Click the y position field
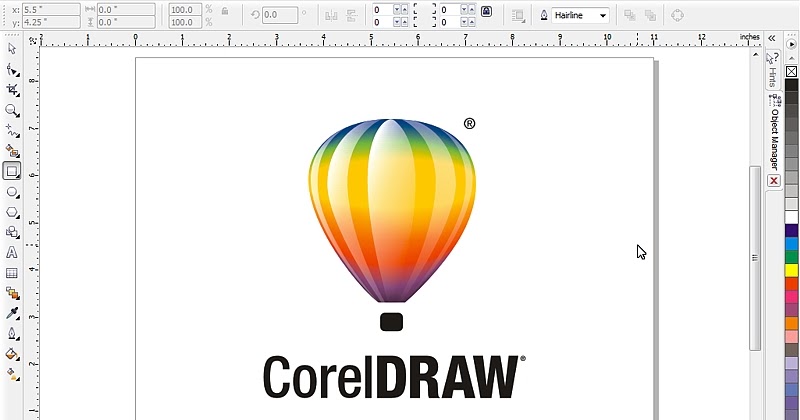The image size is (800, 420). click(51, 22)
